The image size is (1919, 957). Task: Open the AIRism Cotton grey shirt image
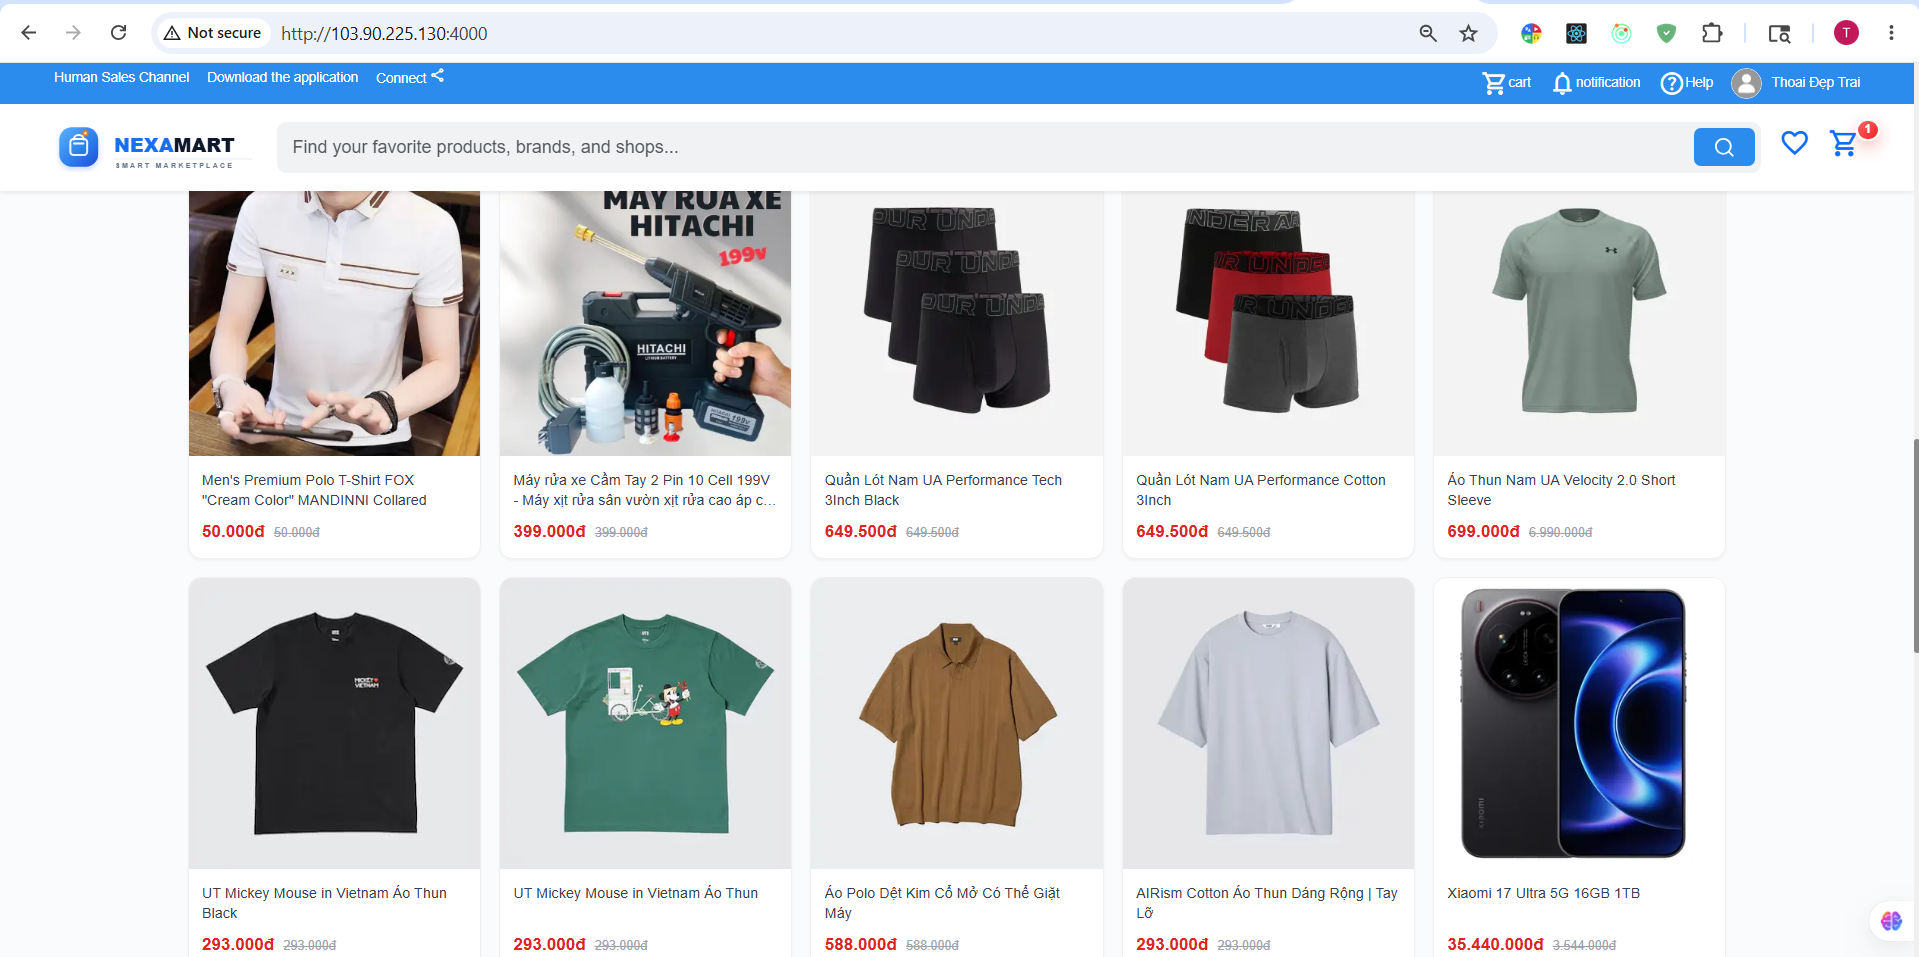[1268, 723]
